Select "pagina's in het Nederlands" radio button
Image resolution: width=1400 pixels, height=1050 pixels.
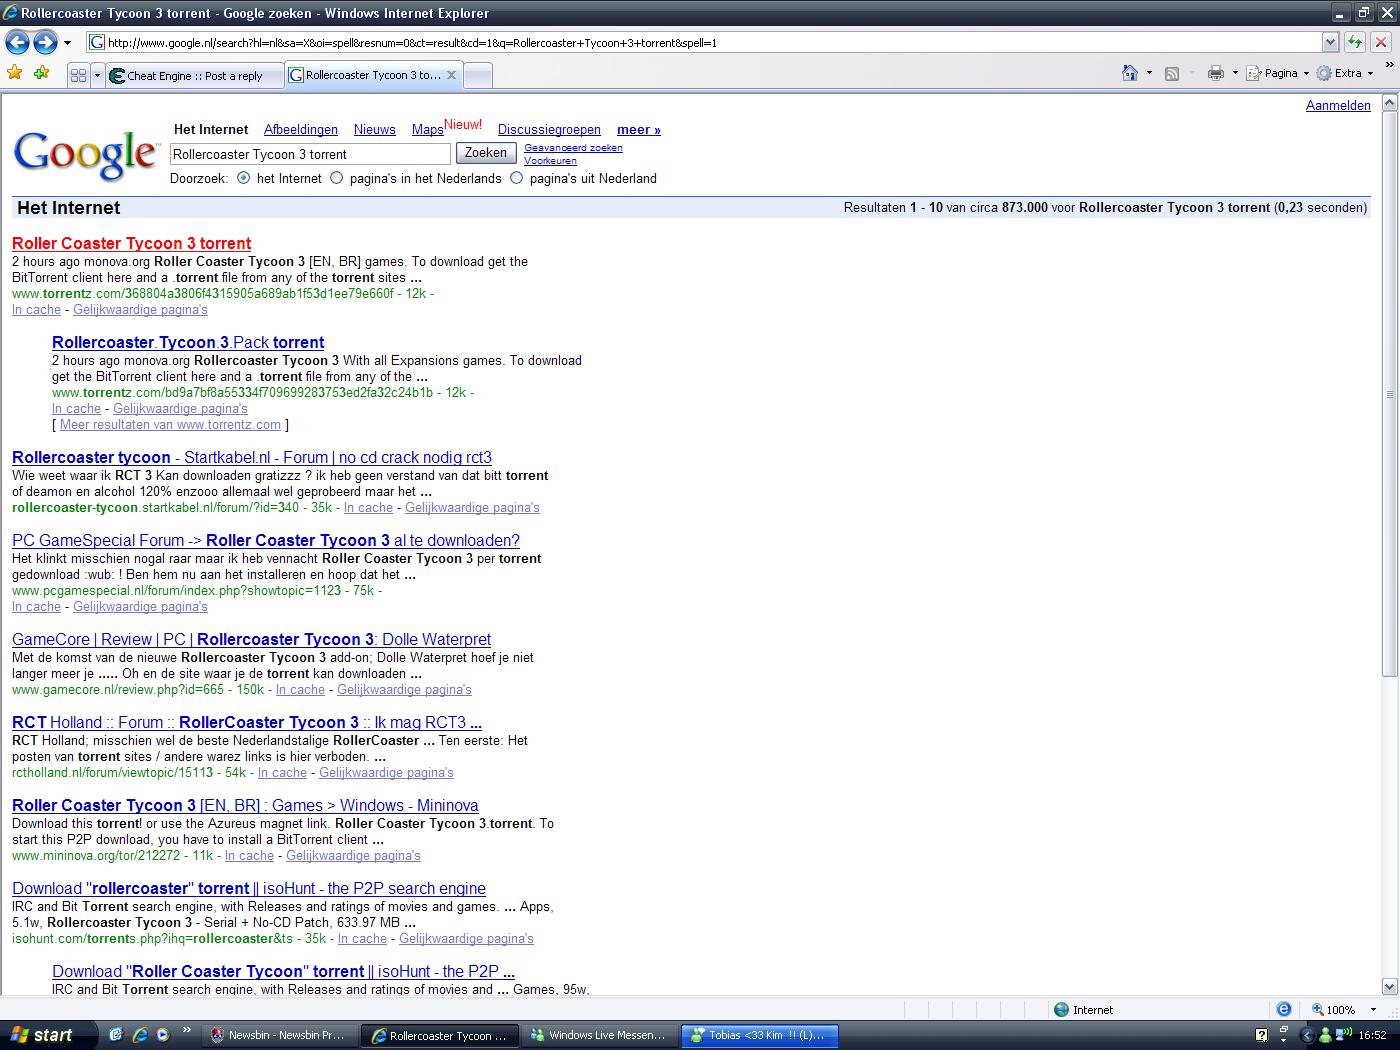coord(336,178)
